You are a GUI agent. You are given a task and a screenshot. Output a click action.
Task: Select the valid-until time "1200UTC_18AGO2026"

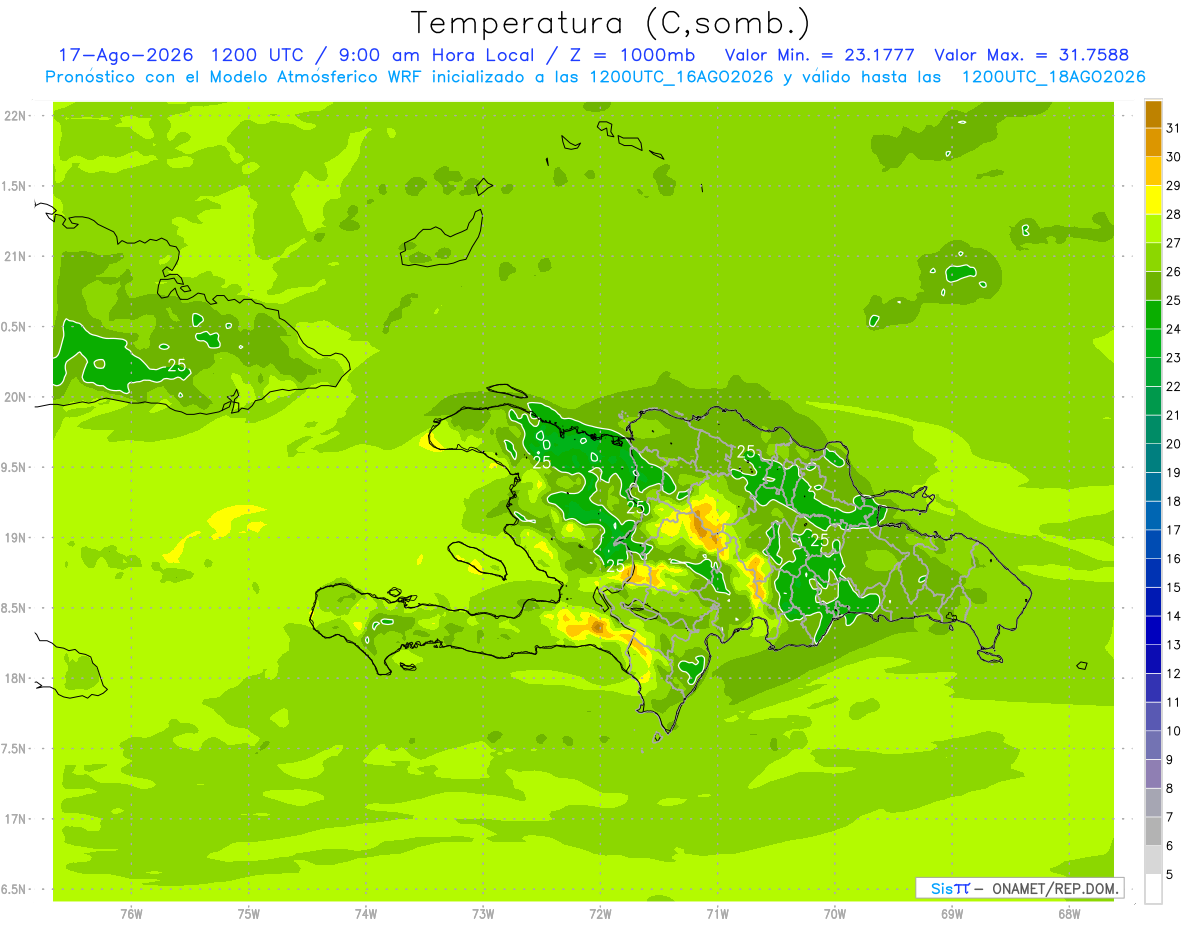pyautogui.click(x=1053, y=77)
